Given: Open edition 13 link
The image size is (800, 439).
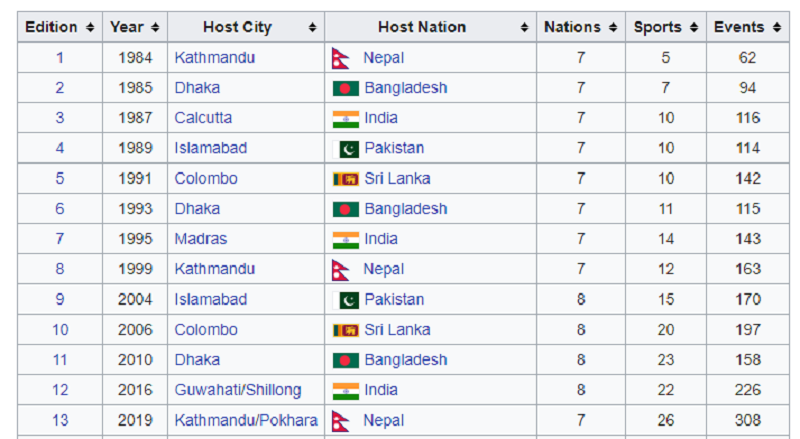Looking at the screenshot, I should tap(60, 420).
